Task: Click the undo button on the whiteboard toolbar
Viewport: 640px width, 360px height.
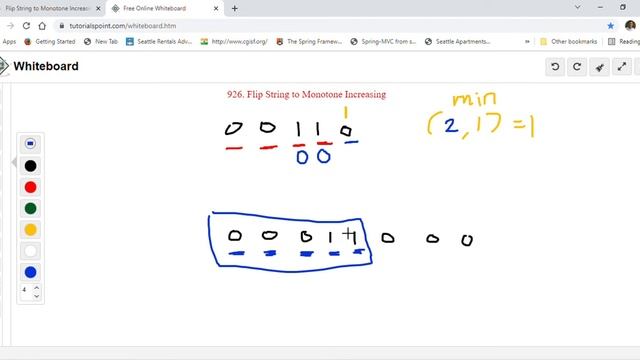Action: pyautogui.click(x=555, y=67)
